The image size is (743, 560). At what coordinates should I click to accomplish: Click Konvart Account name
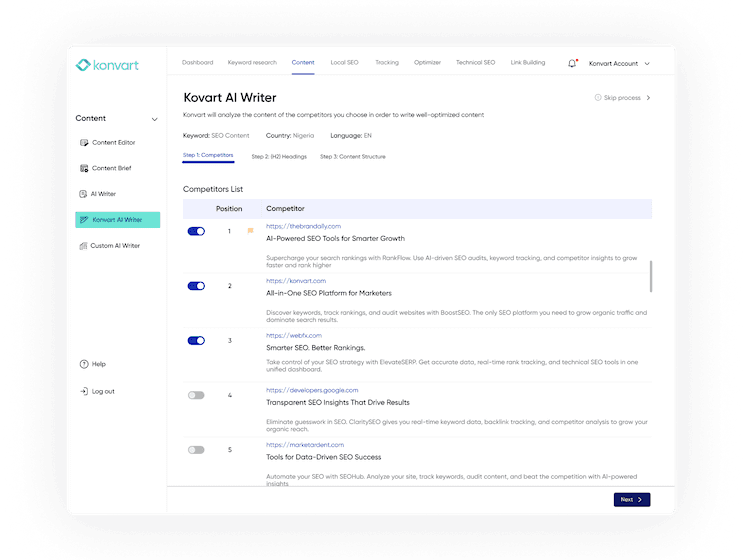click(x=613, y=63)
